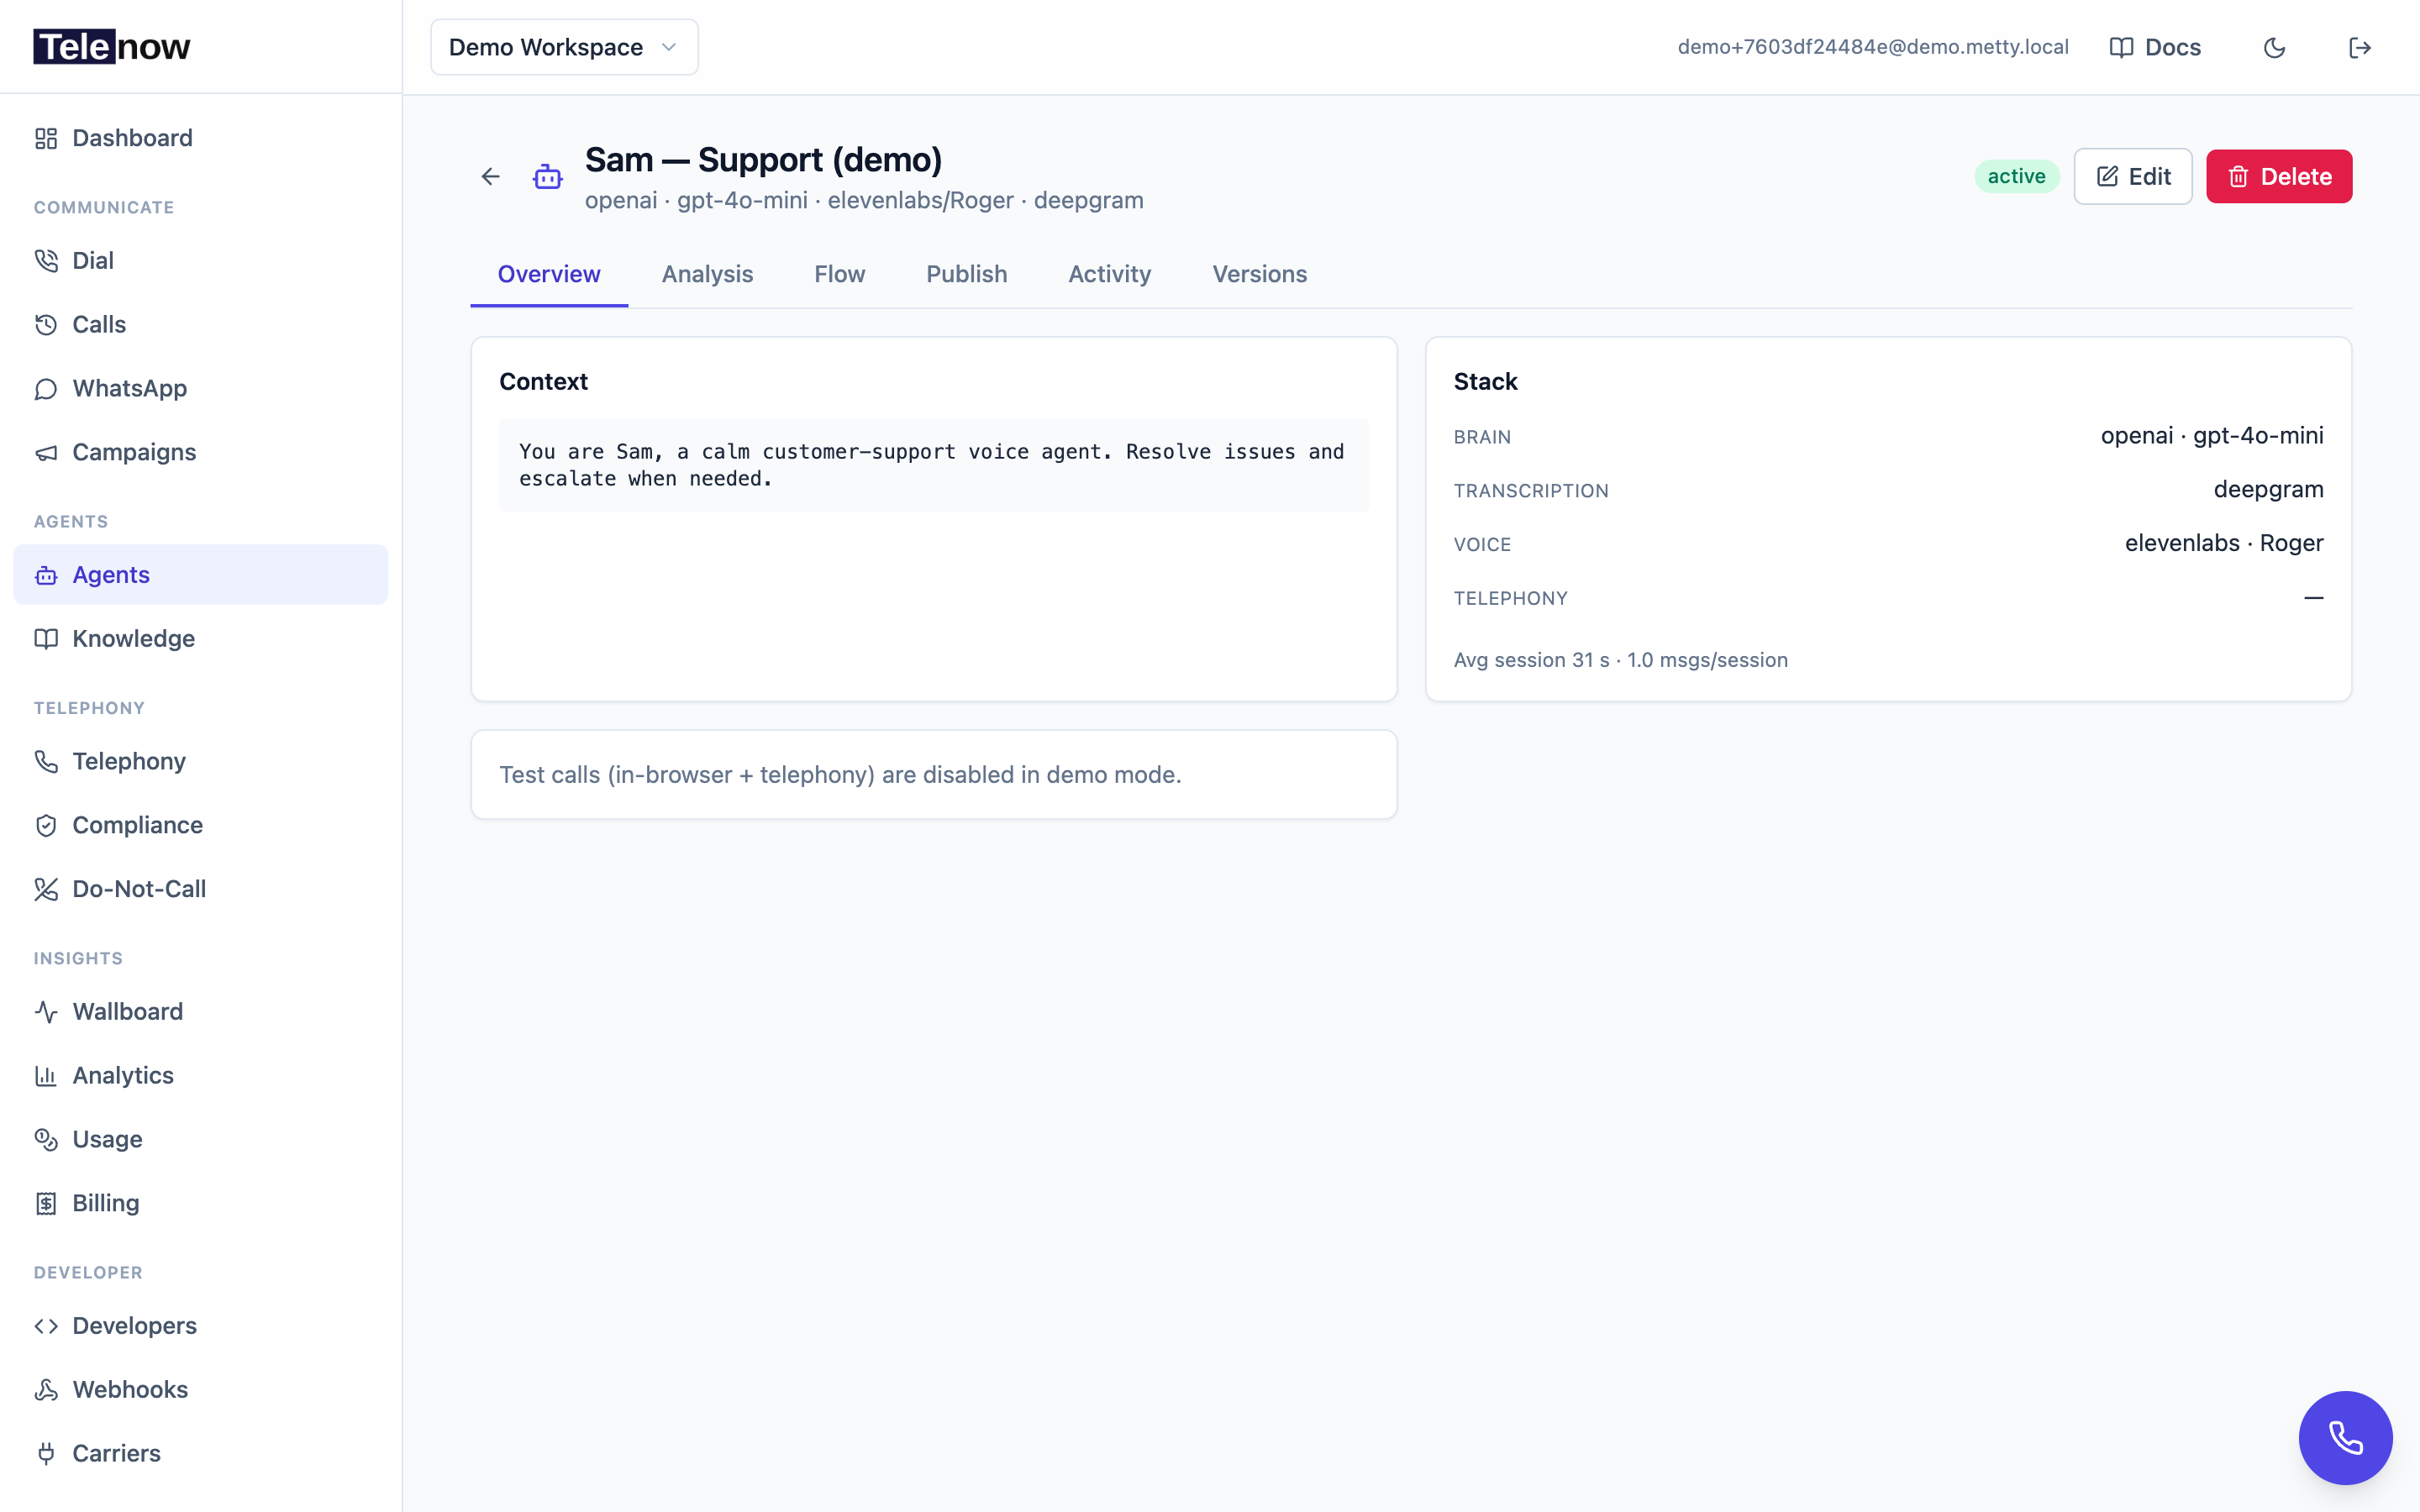2420x1512 pixels.
Task: Open Docs book icon link
Action: [2155, 47]
